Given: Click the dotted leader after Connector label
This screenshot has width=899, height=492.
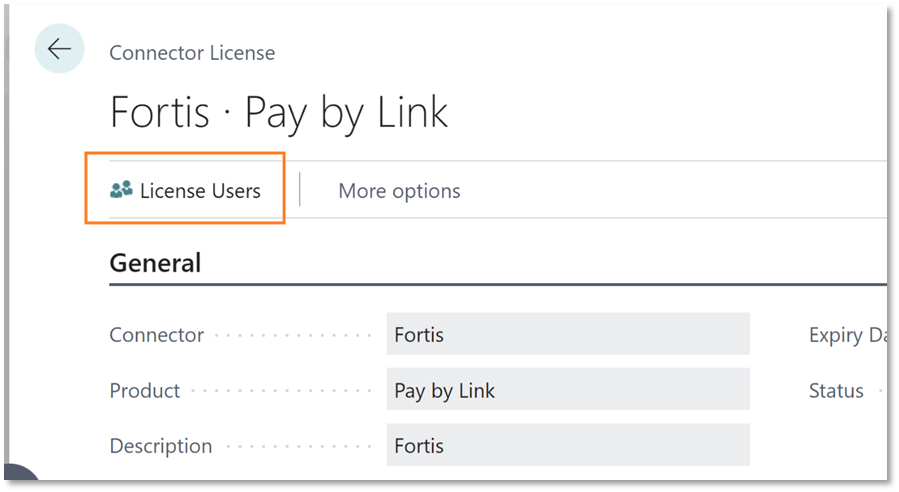Looking at the screenshot, I should [292, 335].
